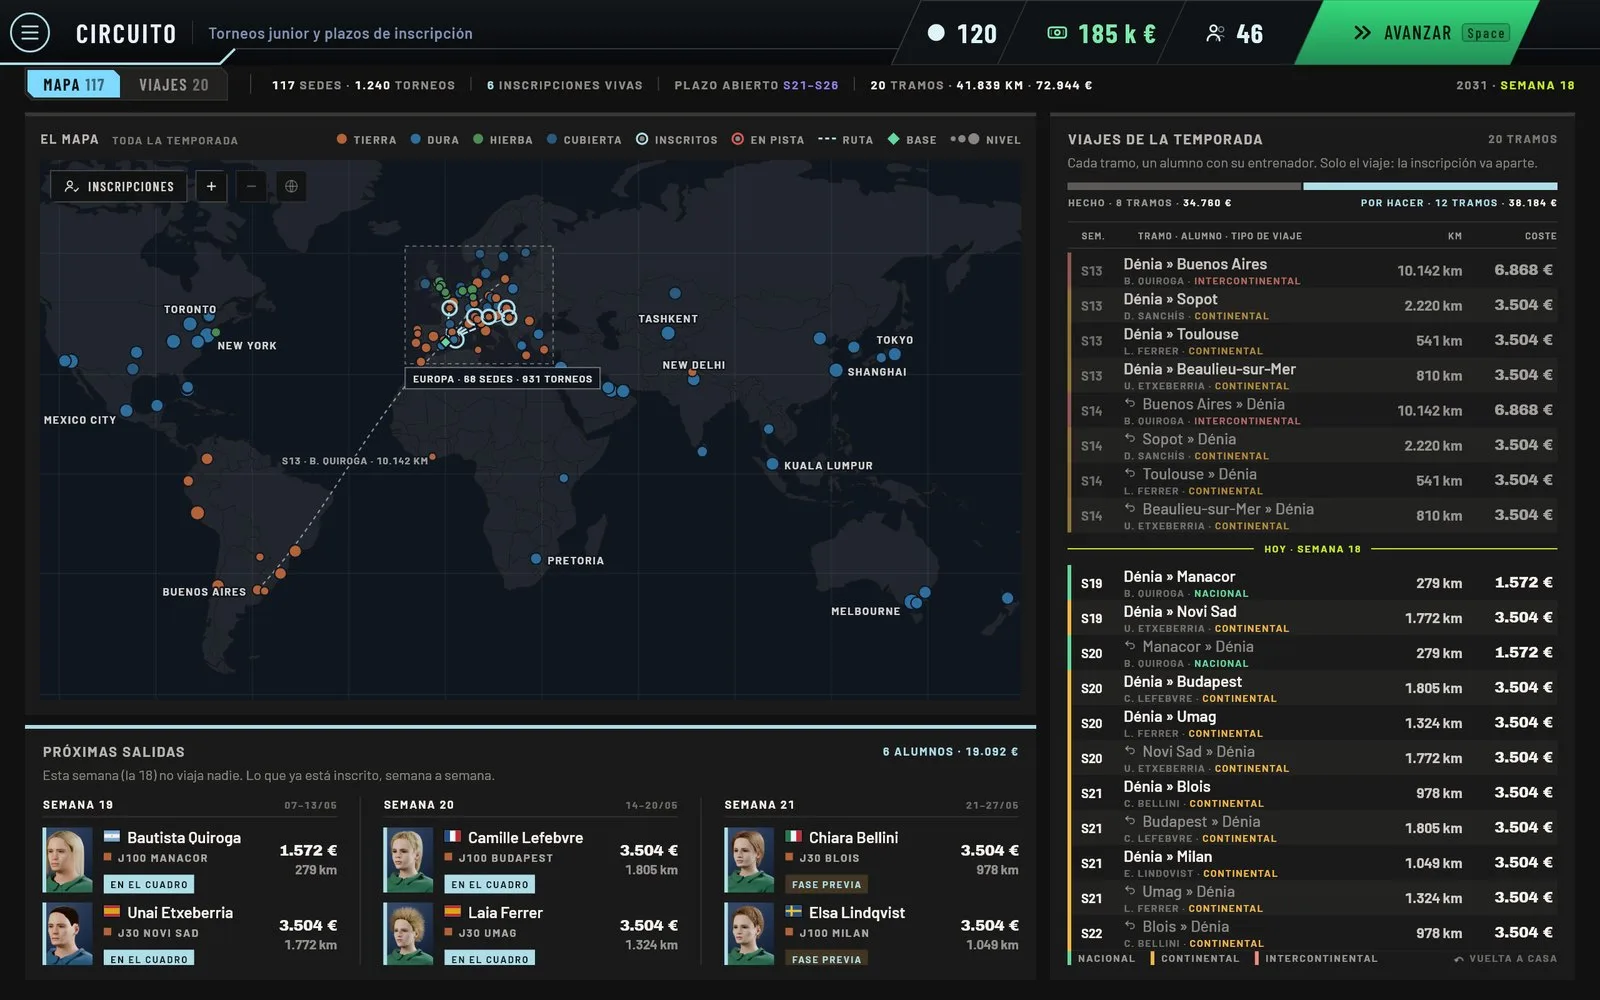Select the Dénia » Buenos Aires trip row

[1312, 270]
